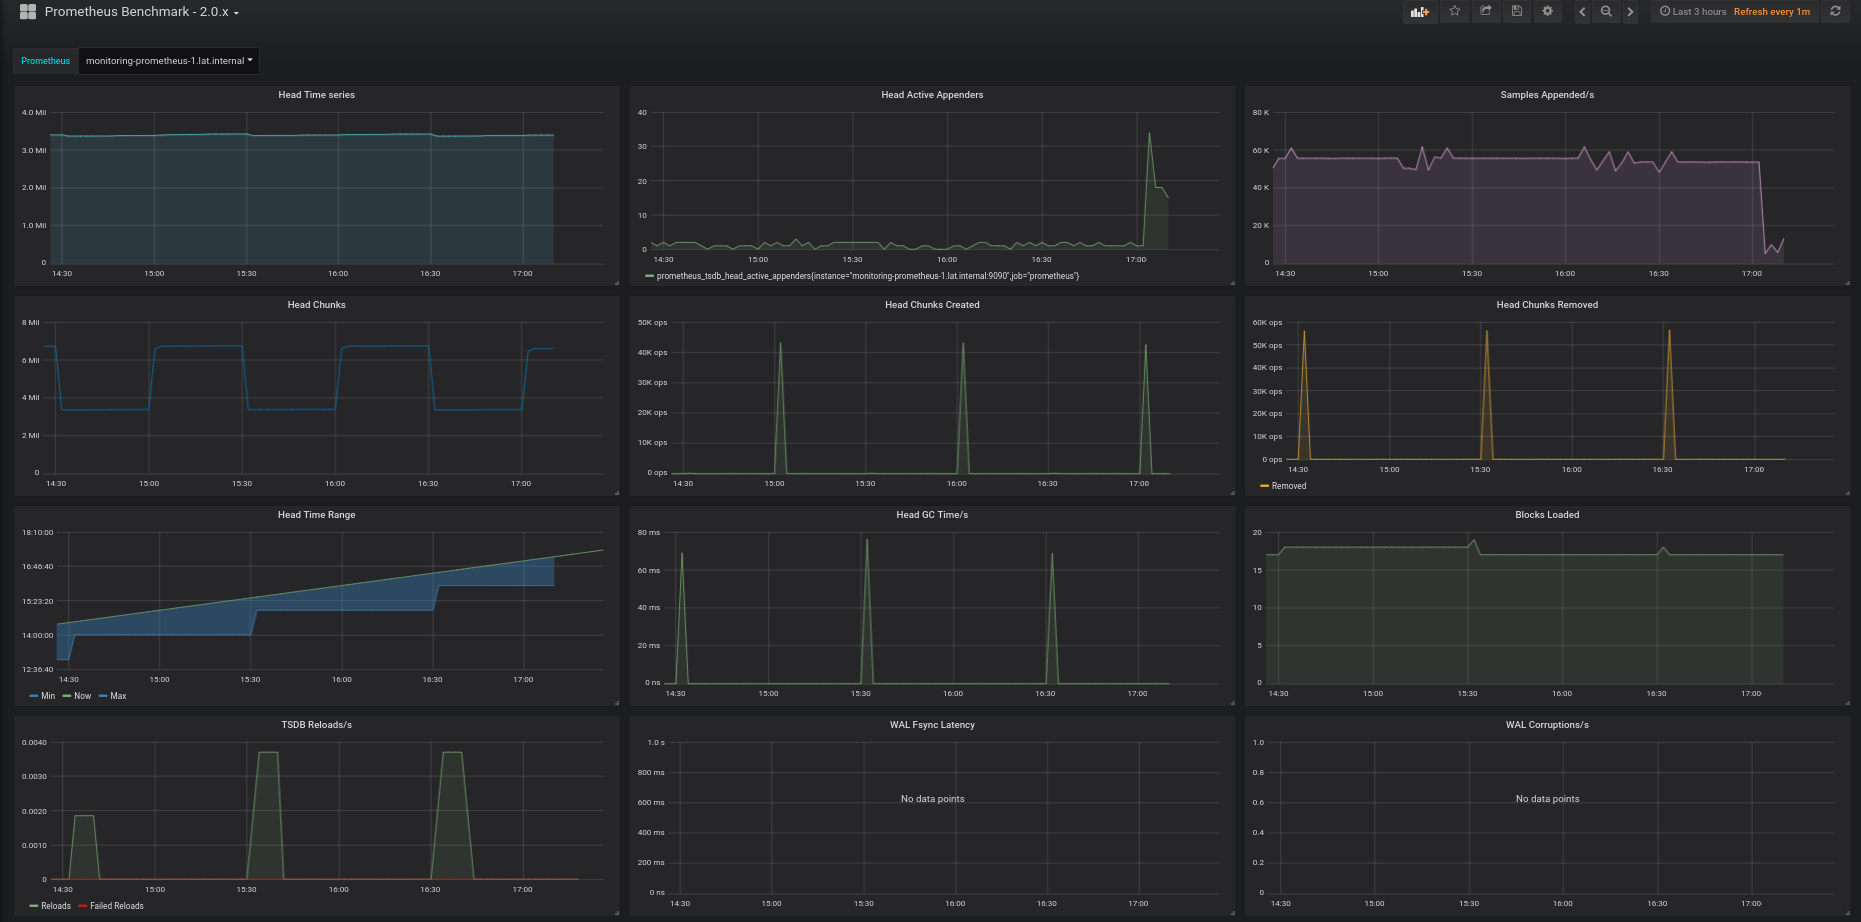1861x922 pixels.
Task: Click the manual refresh icon
Action: [1835, 11]
